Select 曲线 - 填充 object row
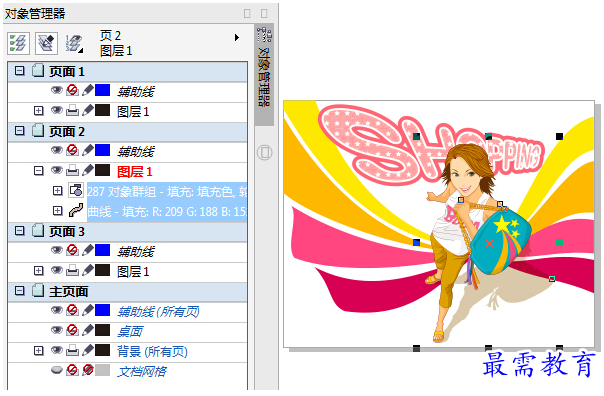 coord(167,211)
